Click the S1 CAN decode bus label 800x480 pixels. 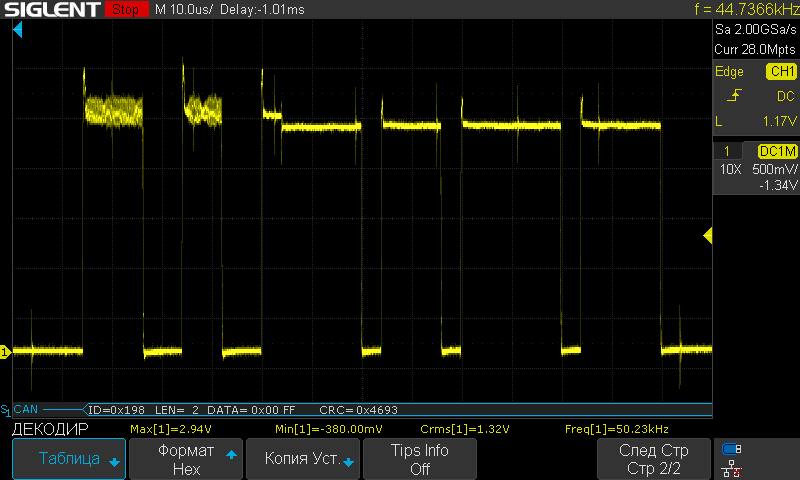click(x=19, y=409)
